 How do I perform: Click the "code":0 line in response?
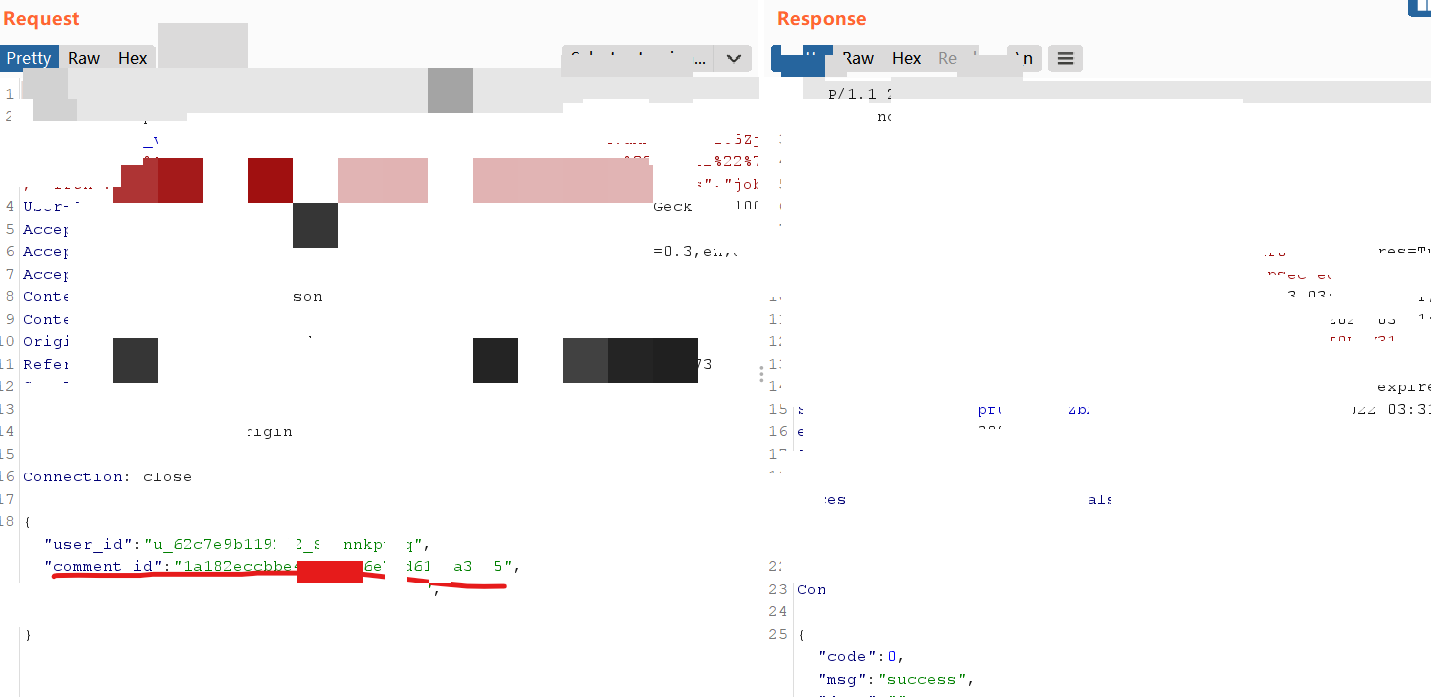pos(861,656)
